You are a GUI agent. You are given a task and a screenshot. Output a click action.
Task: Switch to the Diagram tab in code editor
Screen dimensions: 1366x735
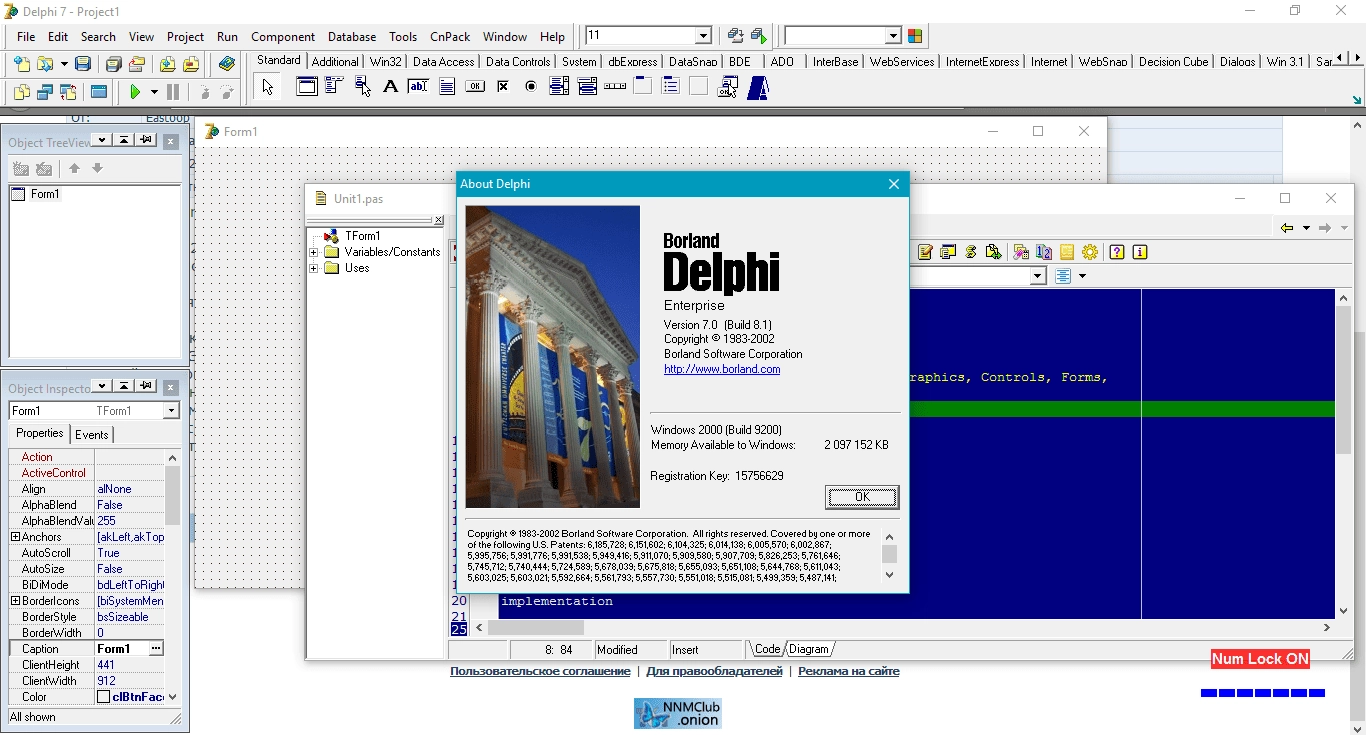pyautogui.click(x=809, y=649)
